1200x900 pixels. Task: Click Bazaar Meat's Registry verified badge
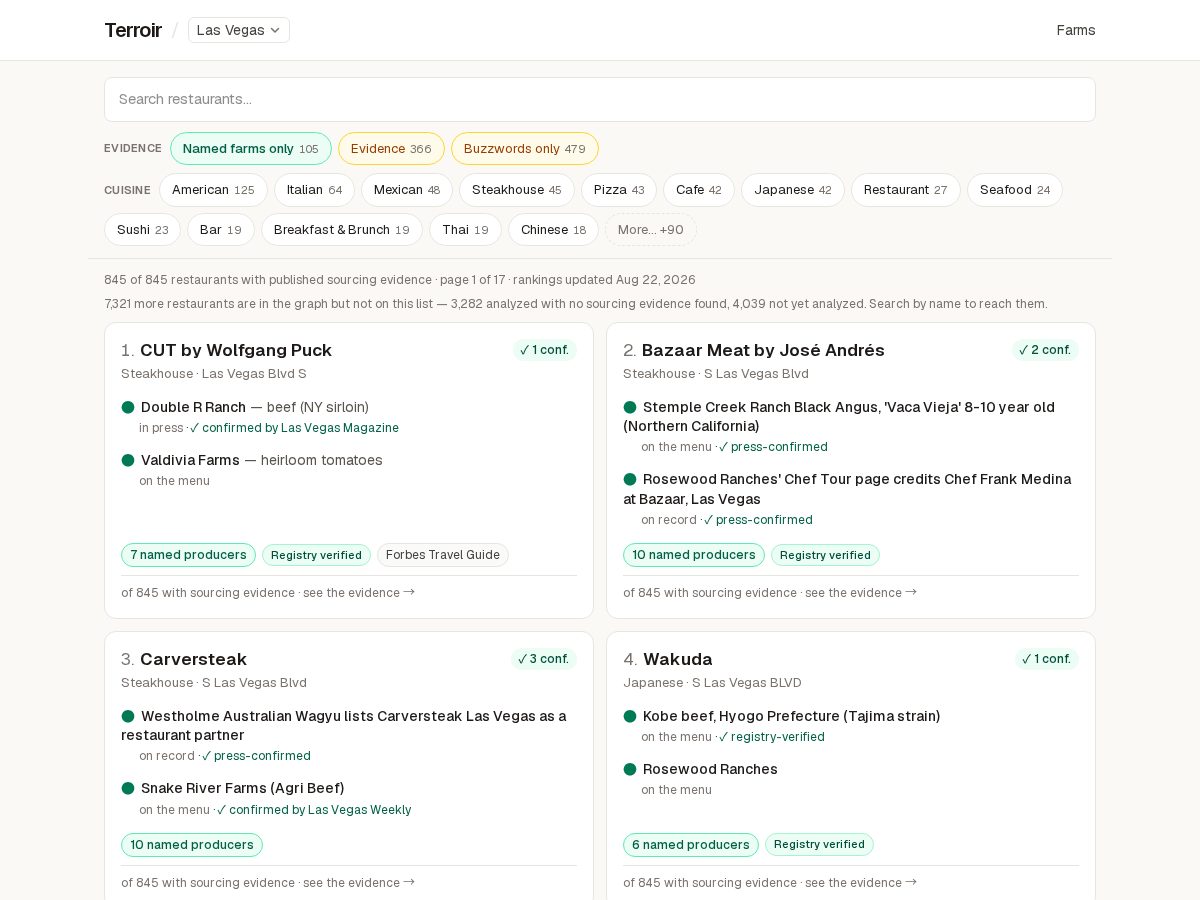pyautogui.click(x=825, y=555)
